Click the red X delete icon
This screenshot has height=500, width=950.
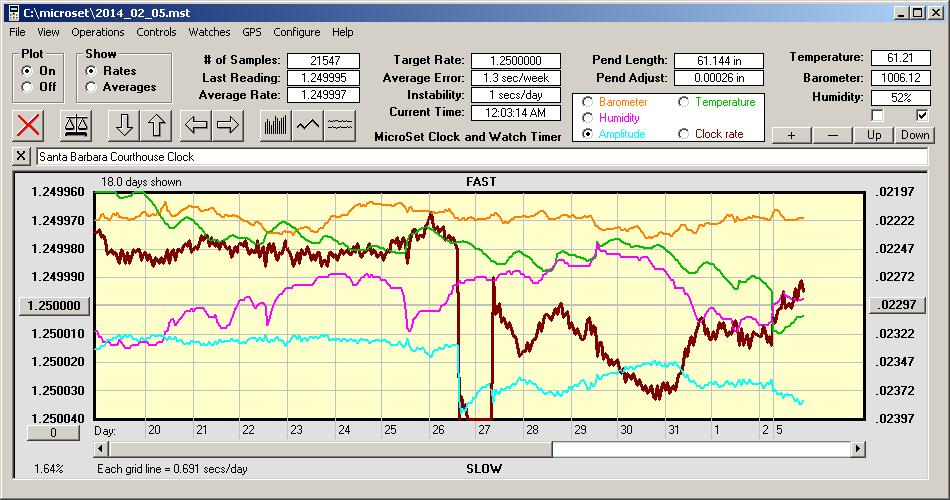(29, 125)
